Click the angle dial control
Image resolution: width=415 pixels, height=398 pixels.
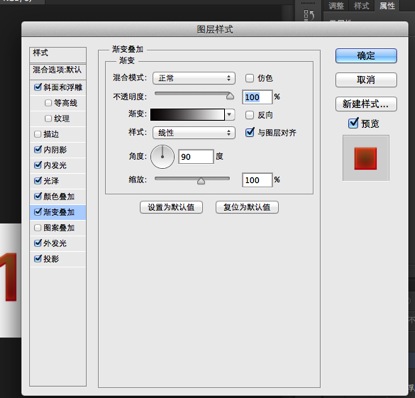click(162, 156)
